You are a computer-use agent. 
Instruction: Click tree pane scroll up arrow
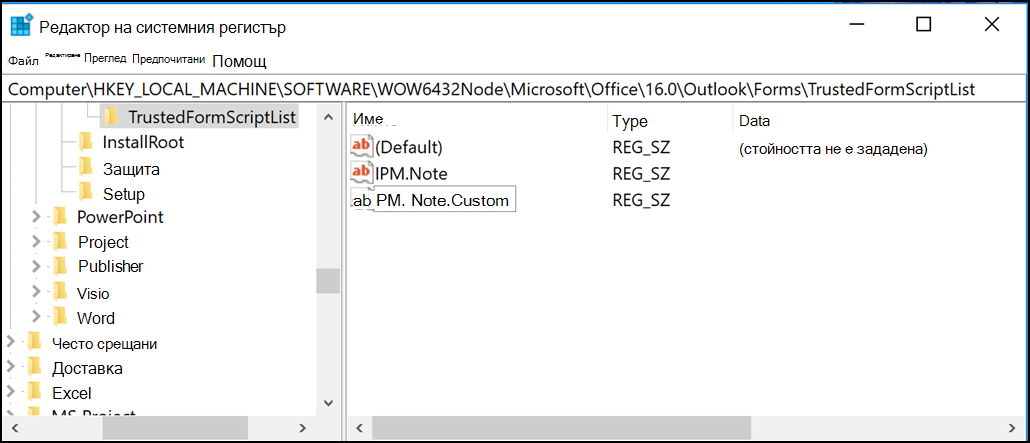pyautogui.click(x=328, y=117)
